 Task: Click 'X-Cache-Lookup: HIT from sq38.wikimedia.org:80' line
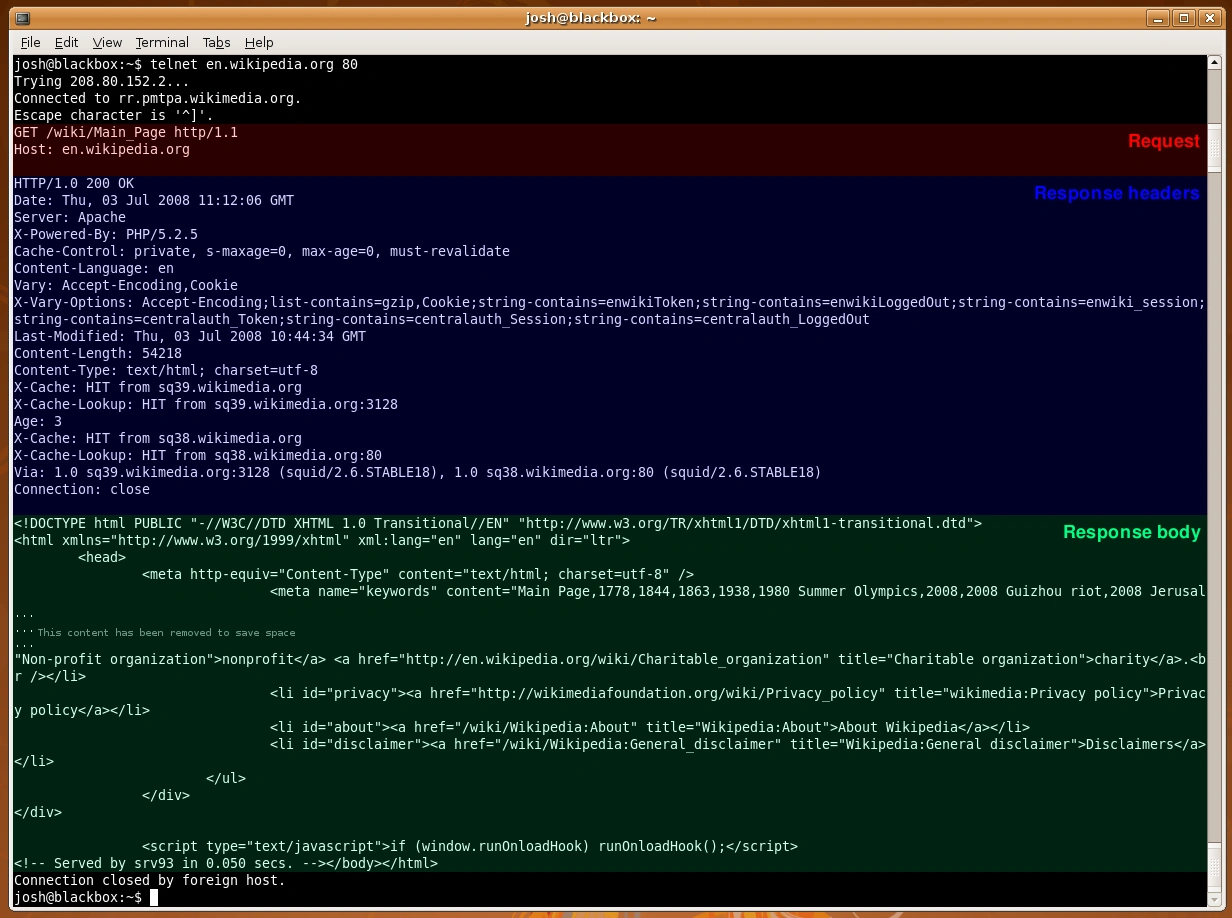(x=198, y=455)
